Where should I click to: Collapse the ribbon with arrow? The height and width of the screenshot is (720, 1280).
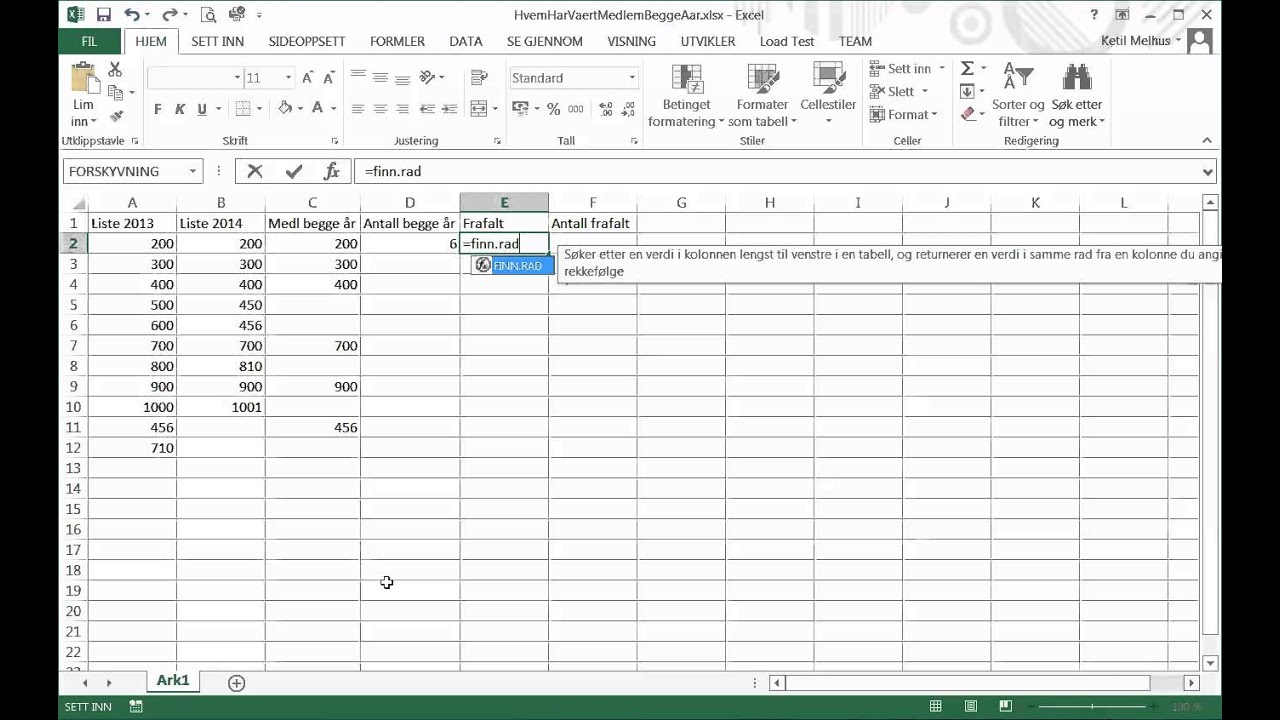click(1207, 141)
